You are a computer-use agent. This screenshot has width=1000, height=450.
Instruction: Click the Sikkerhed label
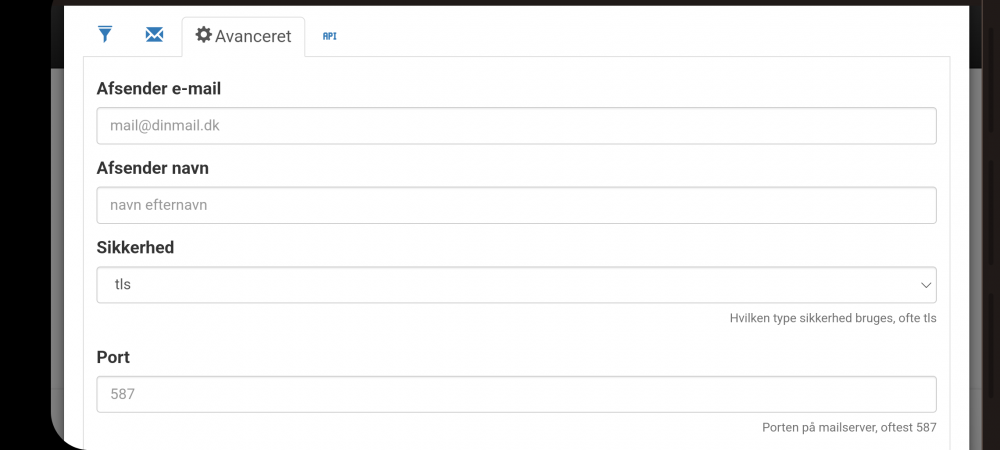coord(135,247)
